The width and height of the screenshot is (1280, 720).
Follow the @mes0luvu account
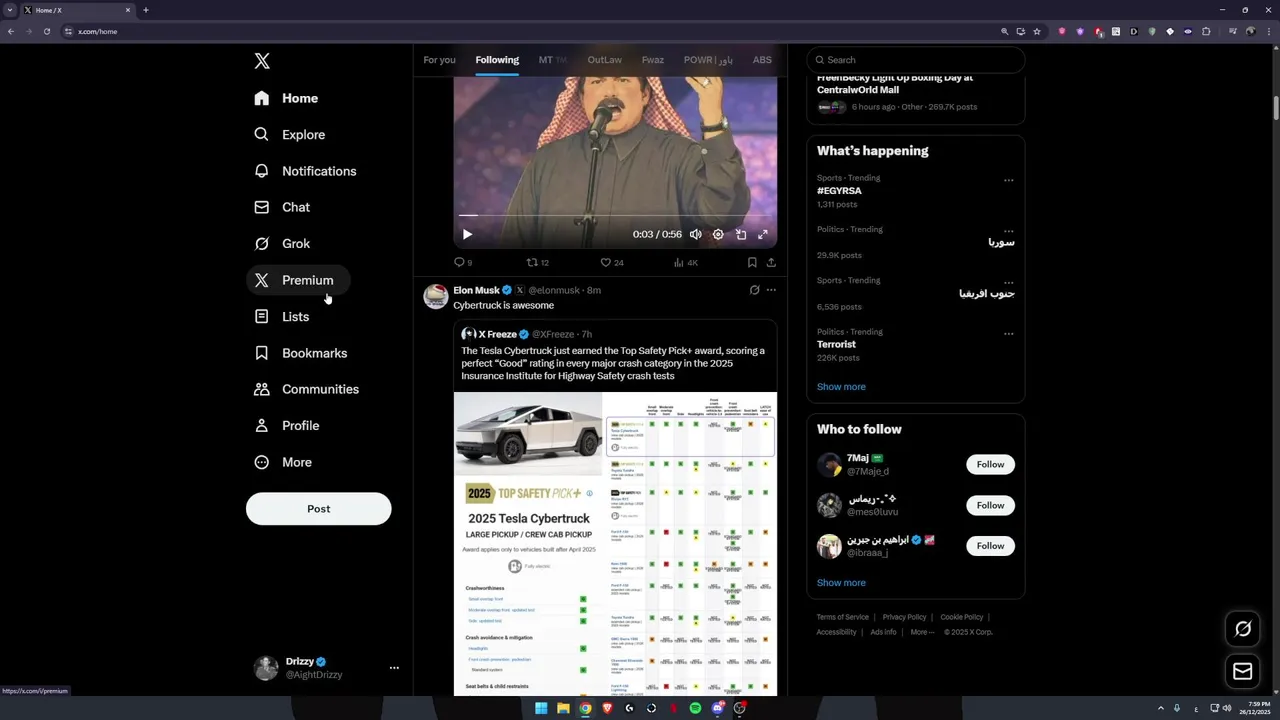click(990, 505)
